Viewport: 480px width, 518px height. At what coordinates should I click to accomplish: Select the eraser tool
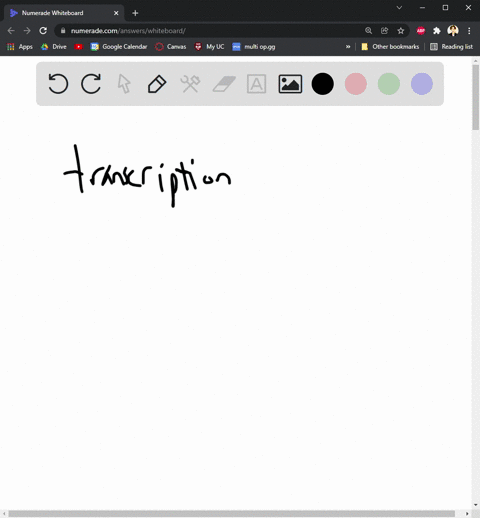point(224,84)
